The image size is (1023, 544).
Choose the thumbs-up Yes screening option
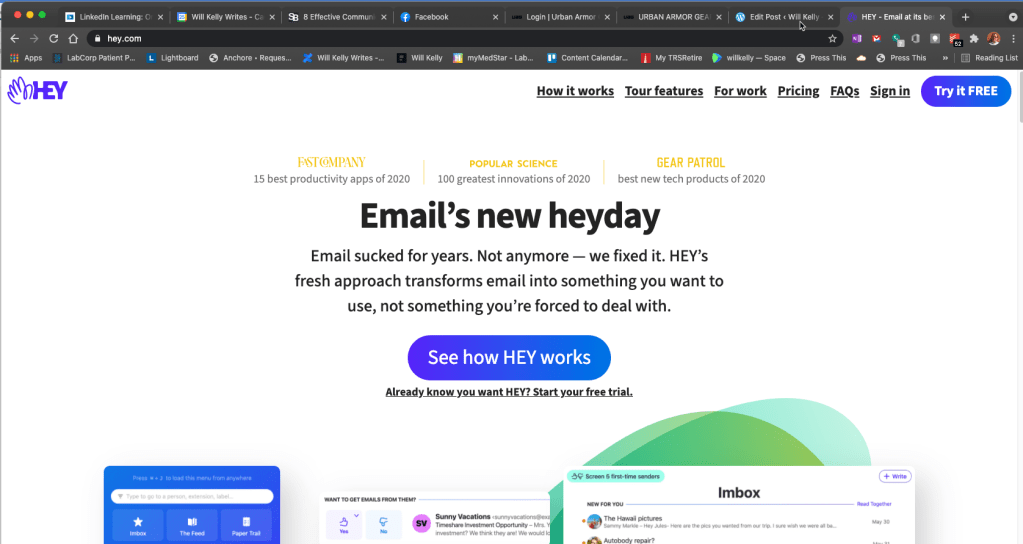[x=343, y=523]
